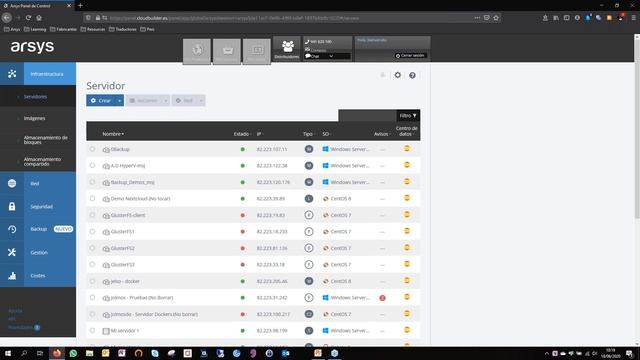Select the Mi servidor 1 row radio button
Screen dimensions: 640x360
click(x=92, y=330)
